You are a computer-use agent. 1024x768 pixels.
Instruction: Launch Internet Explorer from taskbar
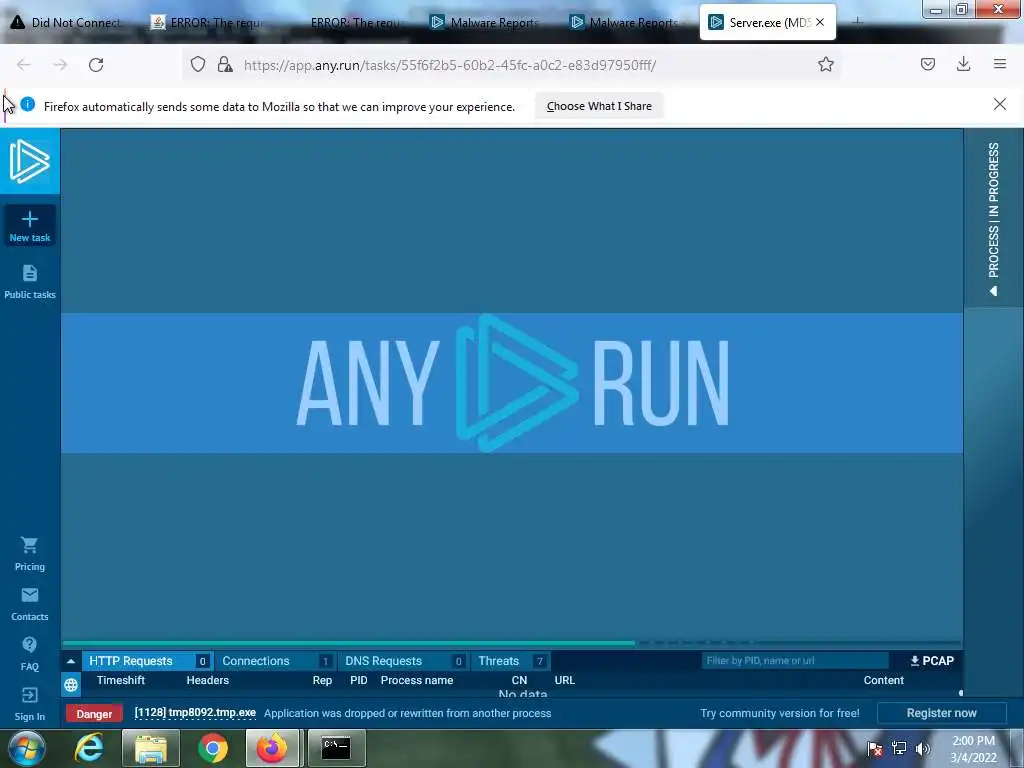[x=89, y=748]
